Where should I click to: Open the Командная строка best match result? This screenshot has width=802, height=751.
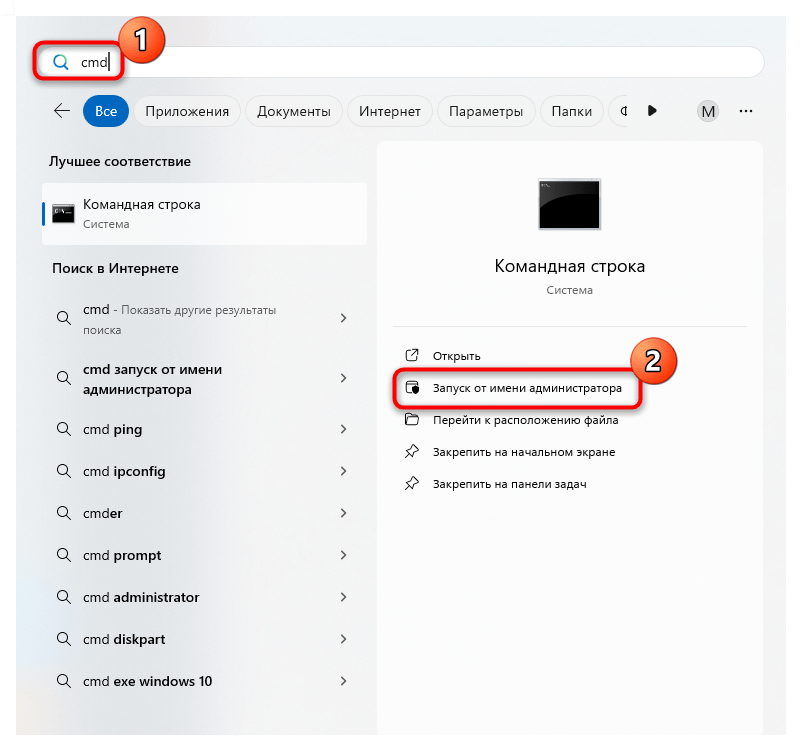[205, 214]
